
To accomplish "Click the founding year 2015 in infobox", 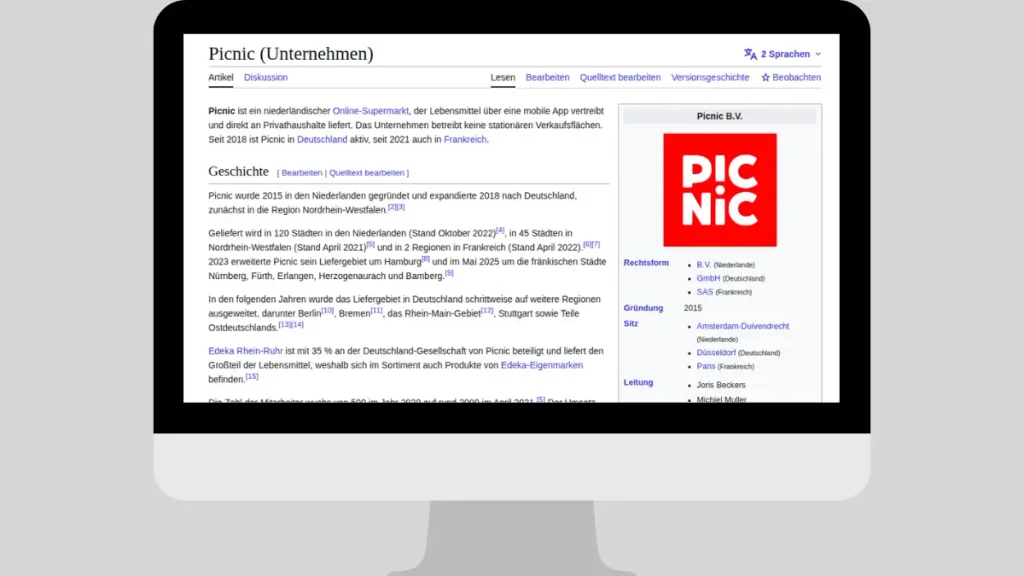I will point(693,308).
